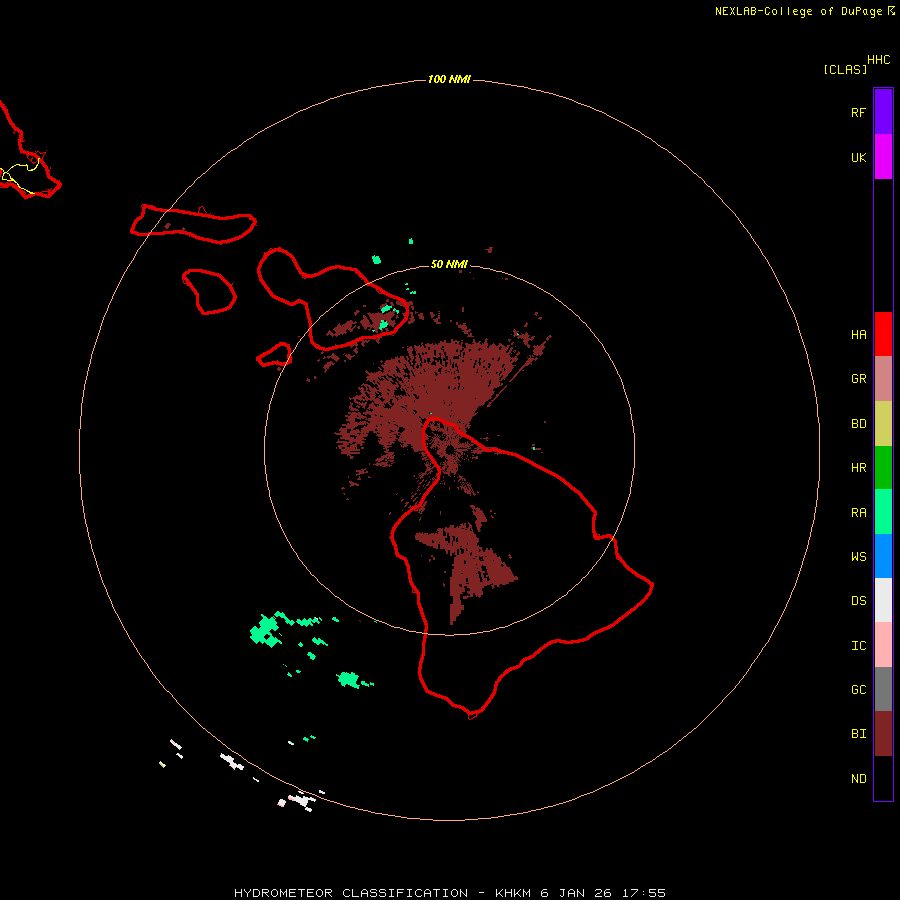Viewport: 900px width, 900px height.
Task: Click the HR legend label
Action: pyautogui.click(x=858, y=468)
